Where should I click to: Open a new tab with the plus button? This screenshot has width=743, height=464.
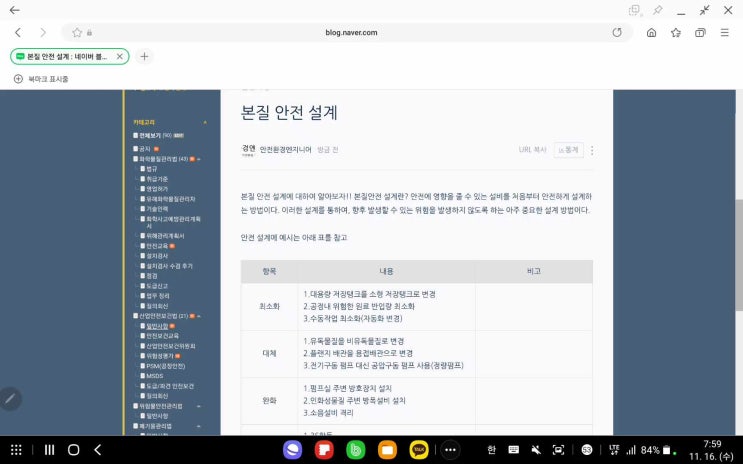pyautogui.click(x=145, y=56)
